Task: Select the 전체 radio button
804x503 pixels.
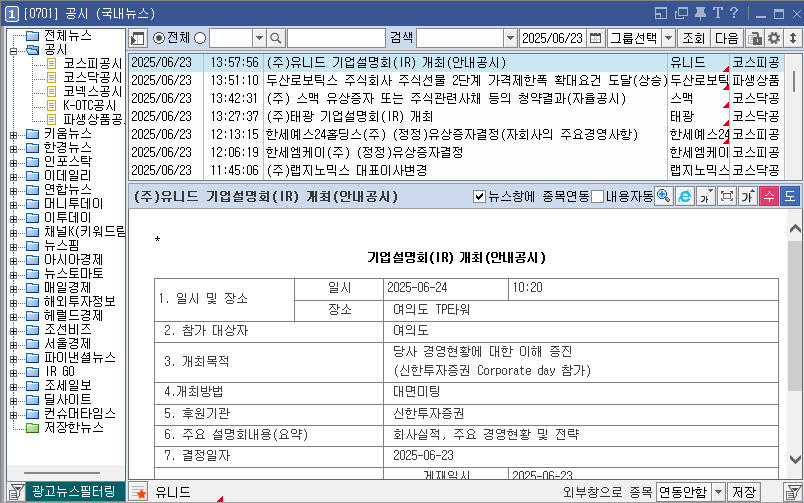Action: click(159, 38)
